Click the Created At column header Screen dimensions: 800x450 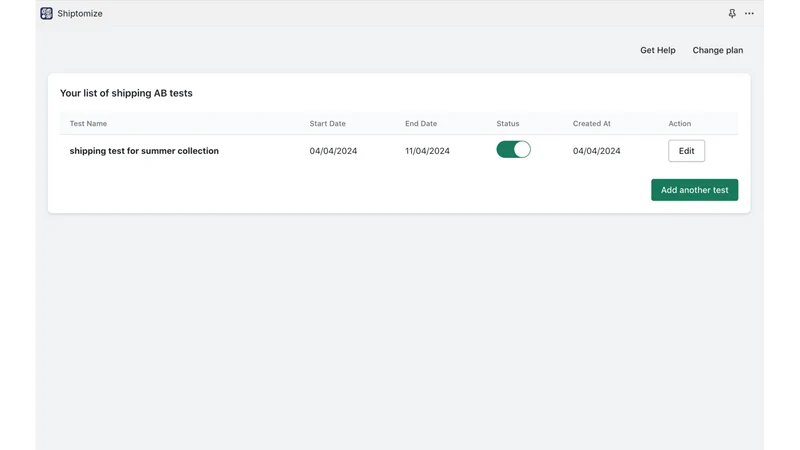pyautogui.click(x=591, y=123)
